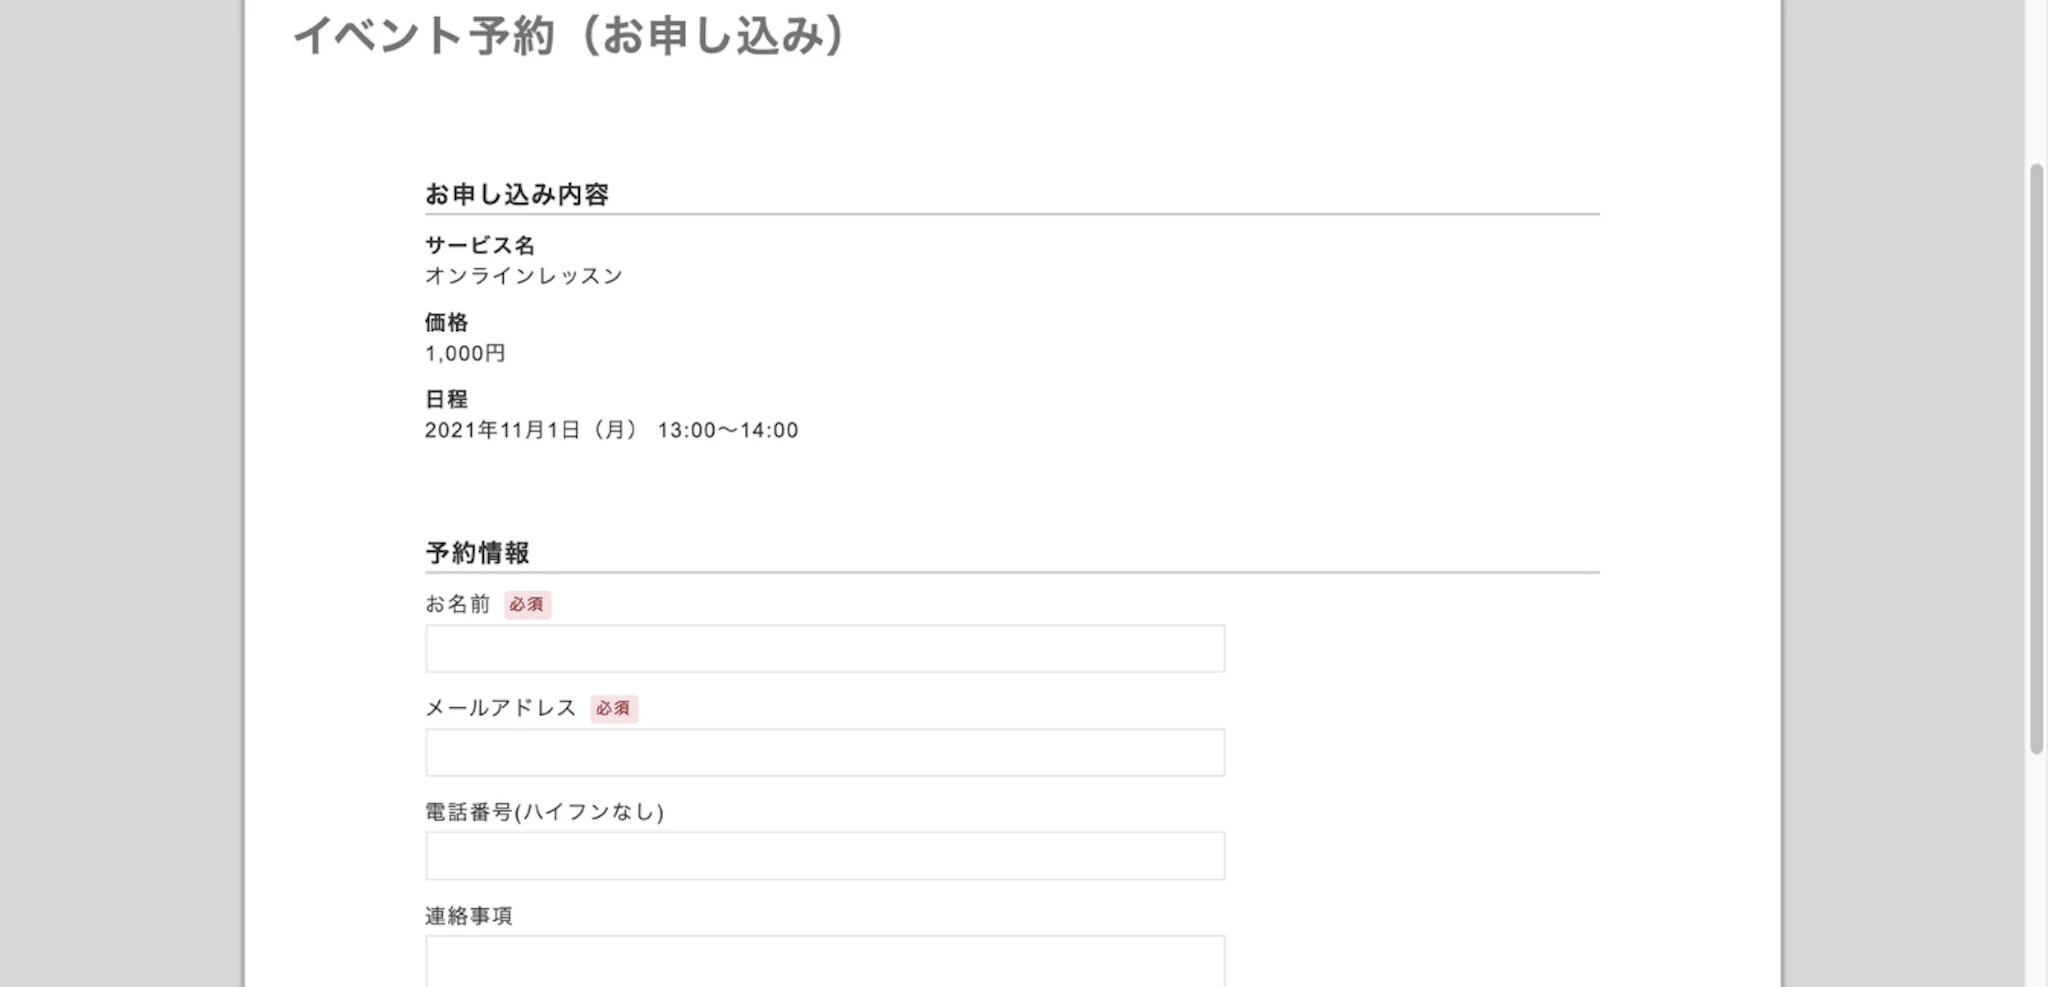This screenshot has width=2048, height=987.
Task: Click the メールアドレス field label
Action: point(500,708)
